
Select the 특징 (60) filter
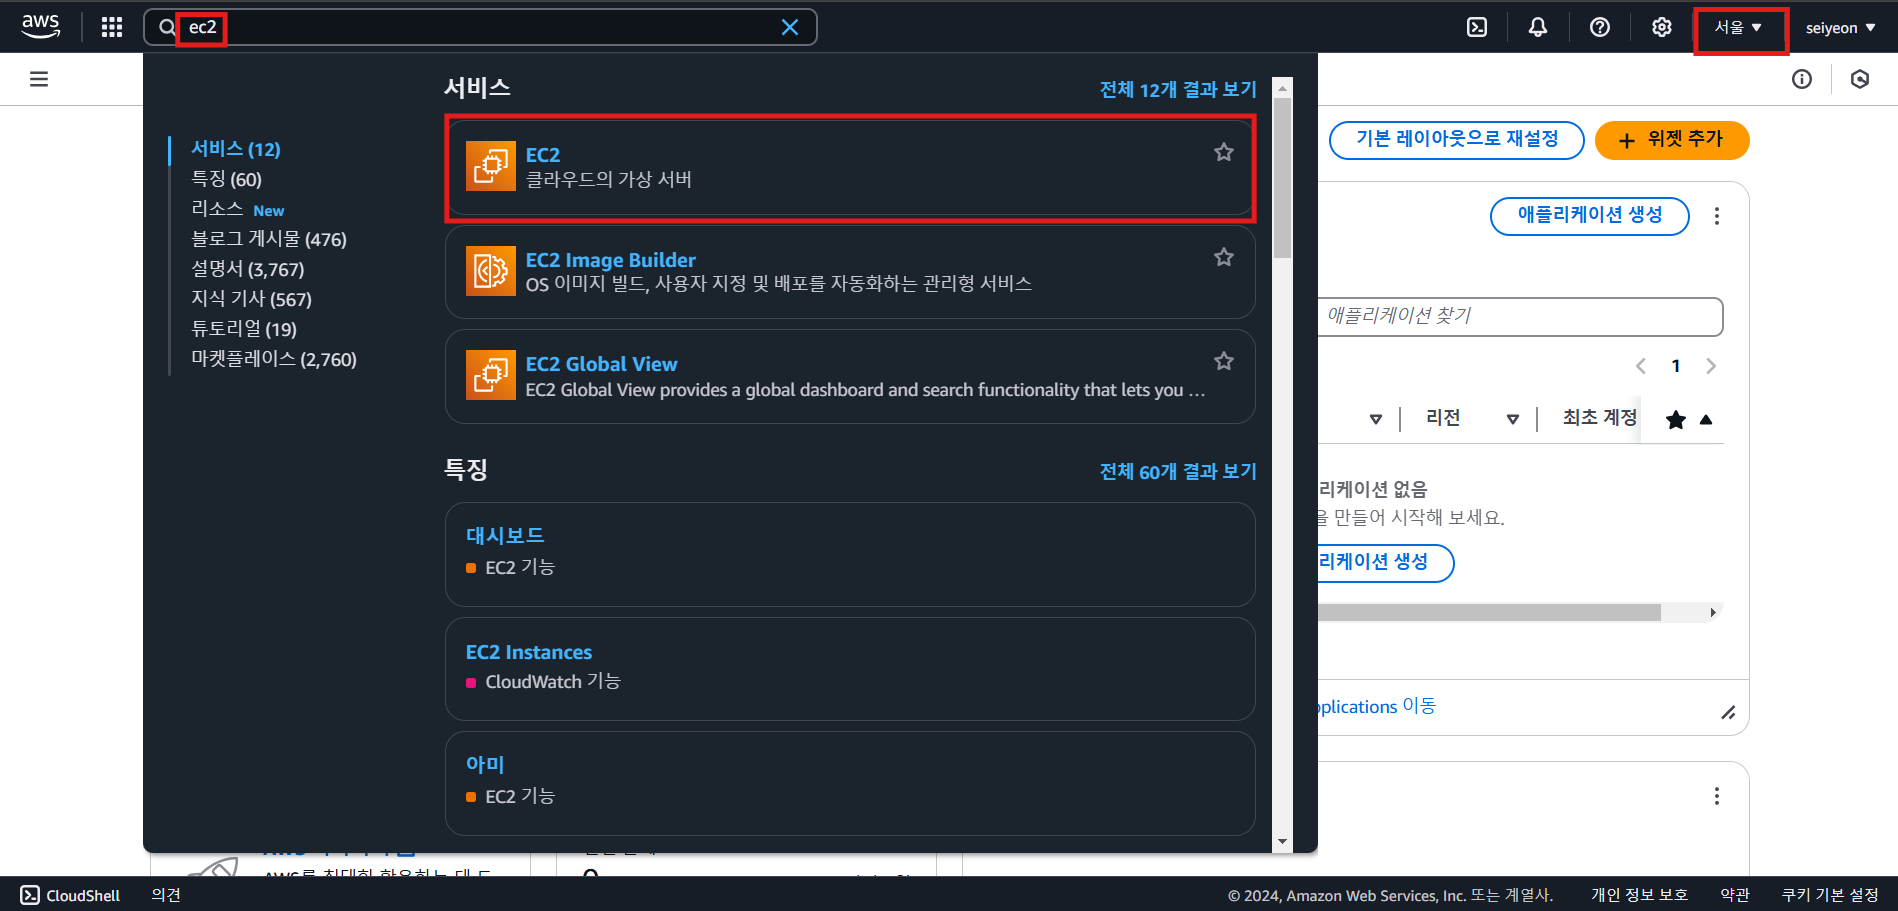click(x=227, y=179)
